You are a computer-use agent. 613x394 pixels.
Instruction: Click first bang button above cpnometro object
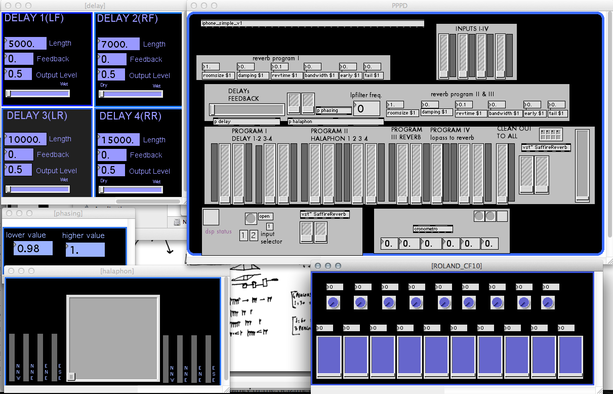click(479, 216)
